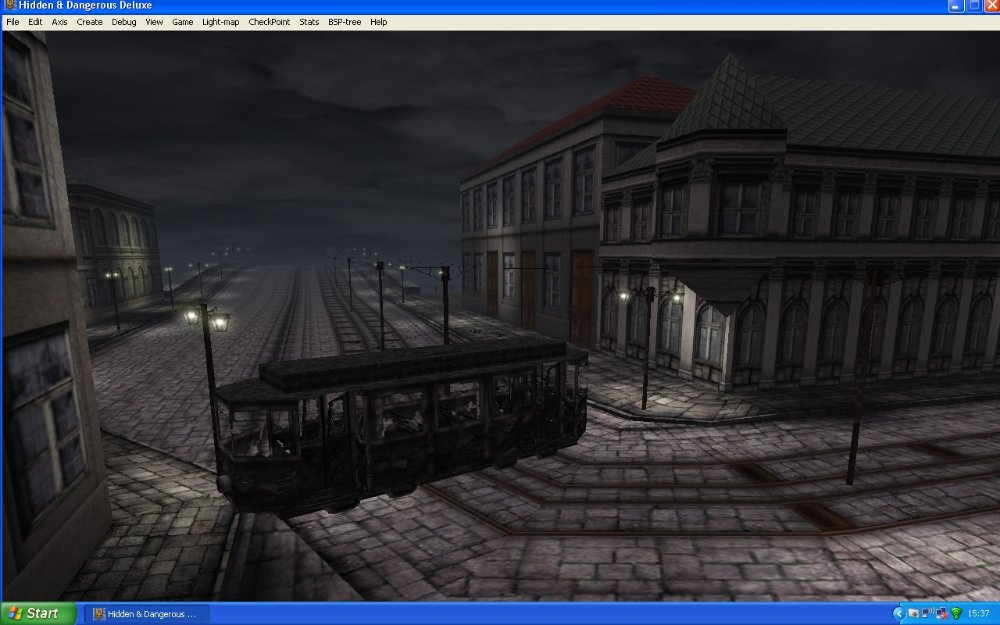Click the Windows Start button
Image resolution: width=1000 pixels, height=625 pixels.
(x=39, y=614)
